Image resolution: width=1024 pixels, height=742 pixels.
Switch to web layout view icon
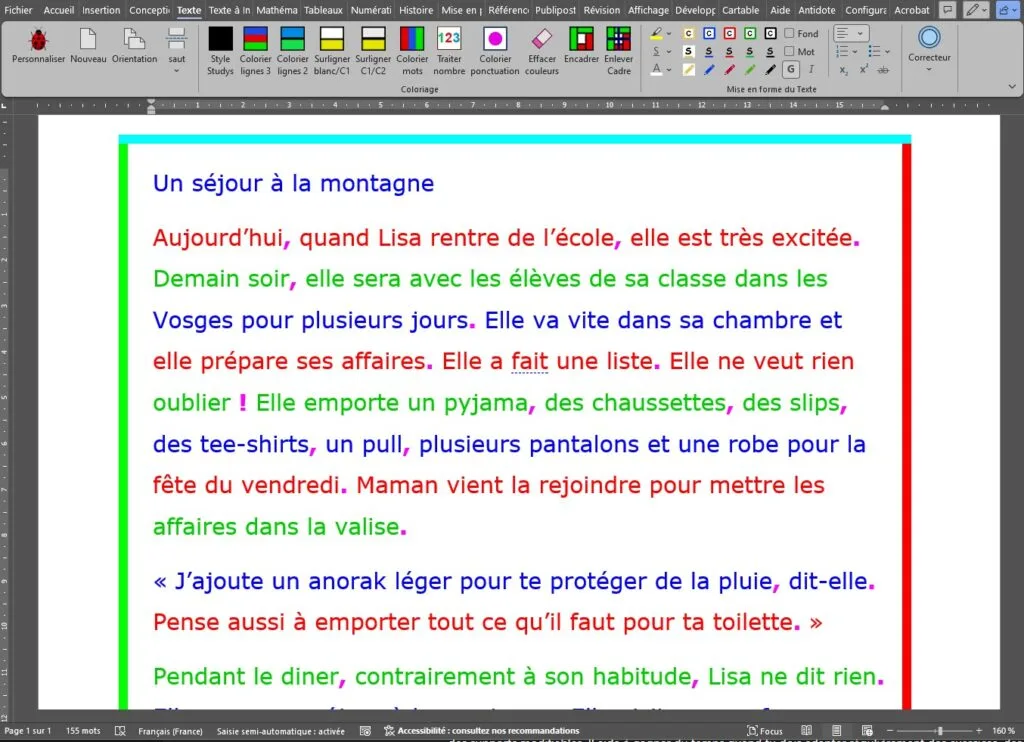coord(867,731)
